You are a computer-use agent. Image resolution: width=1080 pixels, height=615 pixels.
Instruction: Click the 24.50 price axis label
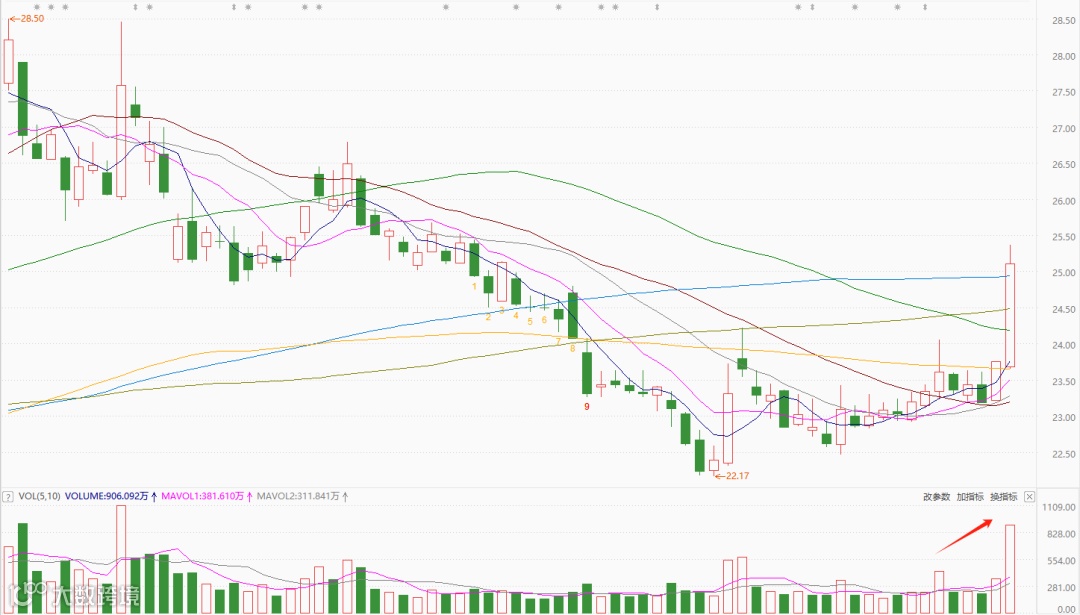[1063, 309]
